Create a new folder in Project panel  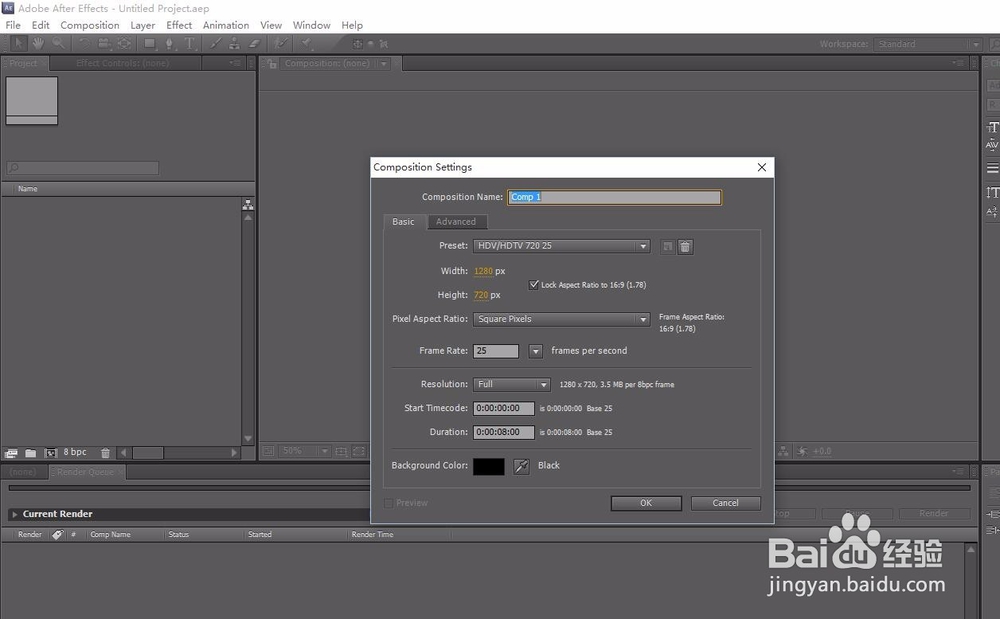coord(30,453)
